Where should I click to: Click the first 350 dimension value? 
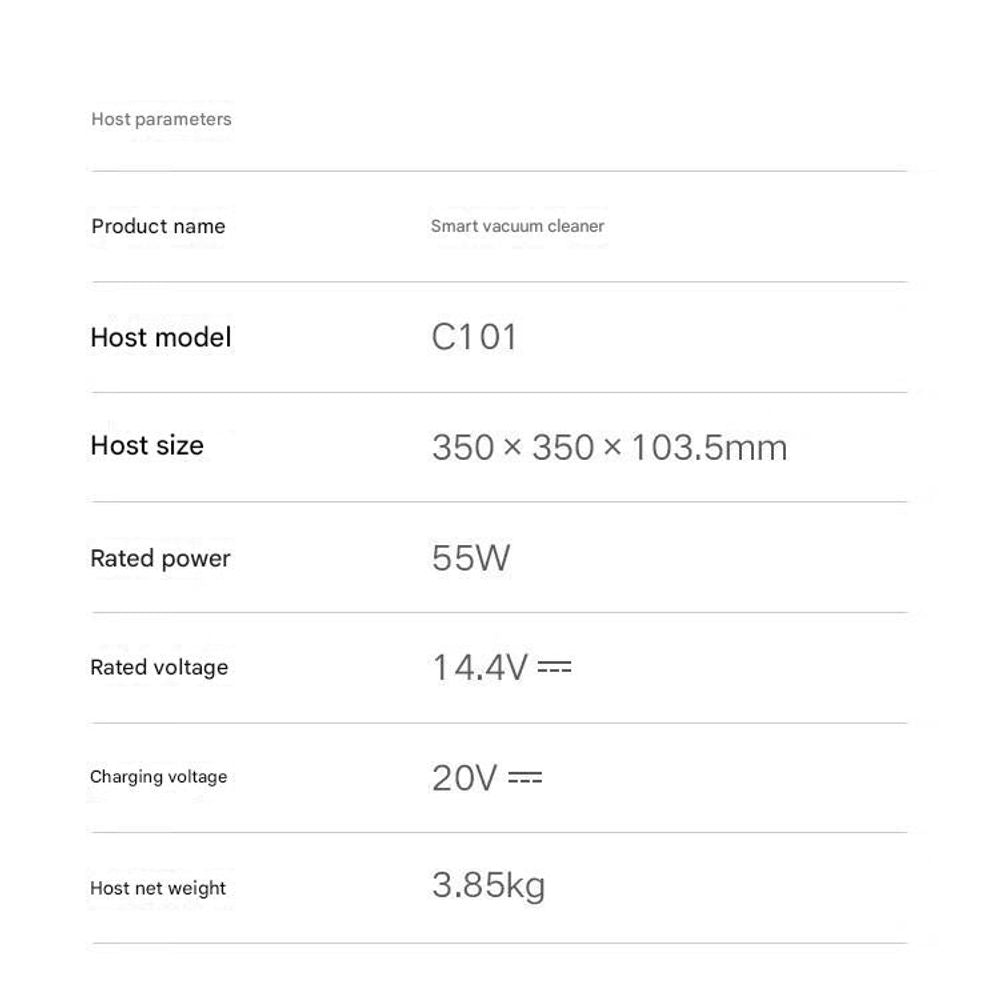(x=463, y=447)
